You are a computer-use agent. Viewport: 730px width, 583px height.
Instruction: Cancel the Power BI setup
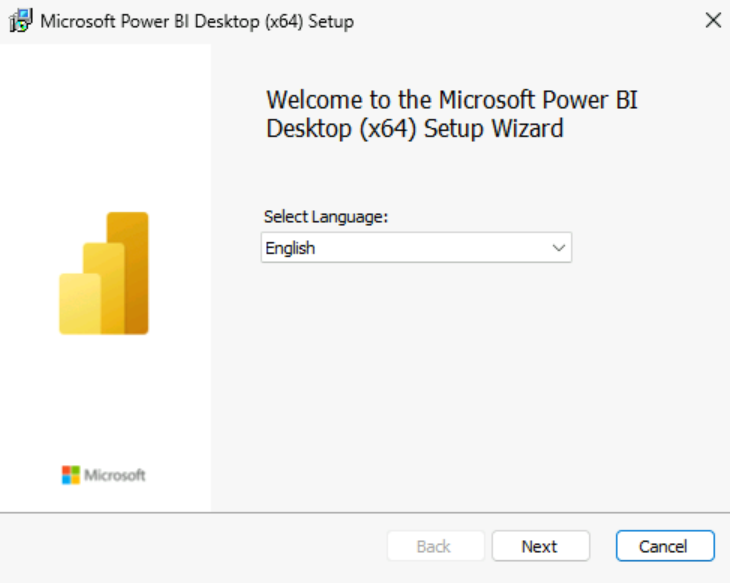click(665, 546)
